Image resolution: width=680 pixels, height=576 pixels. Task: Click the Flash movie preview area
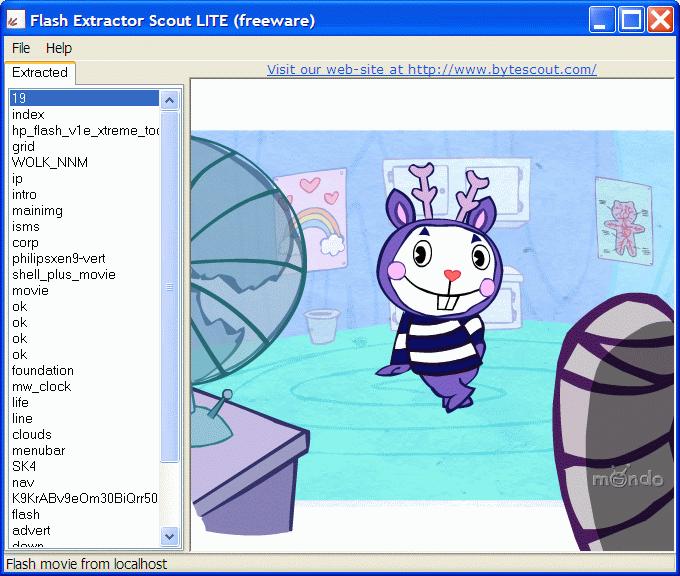(x=432, y=315)
